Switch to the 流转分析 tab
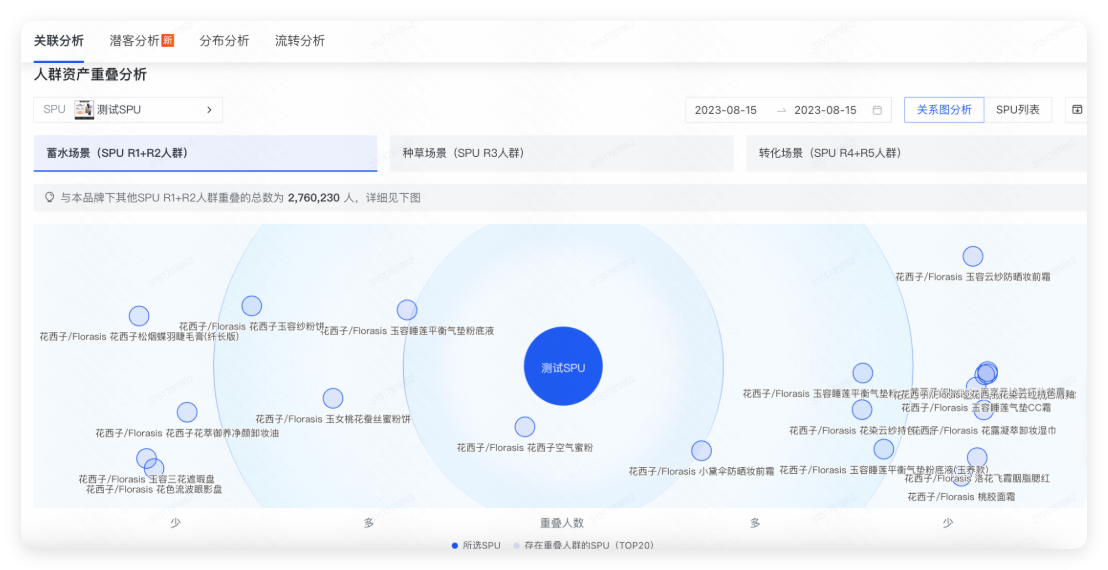This screenshot has height=570, width=1108. [x=300, y=41]
